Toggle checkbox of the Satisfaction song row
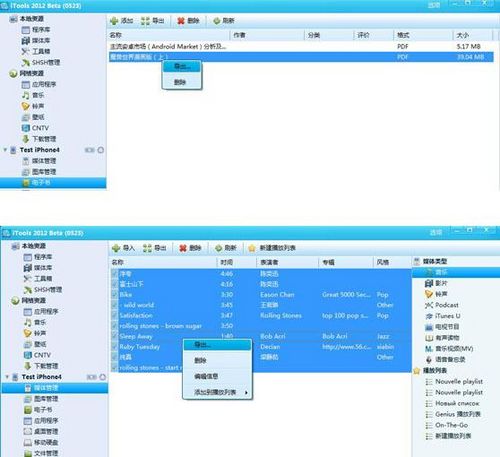 tap(114, 315)
